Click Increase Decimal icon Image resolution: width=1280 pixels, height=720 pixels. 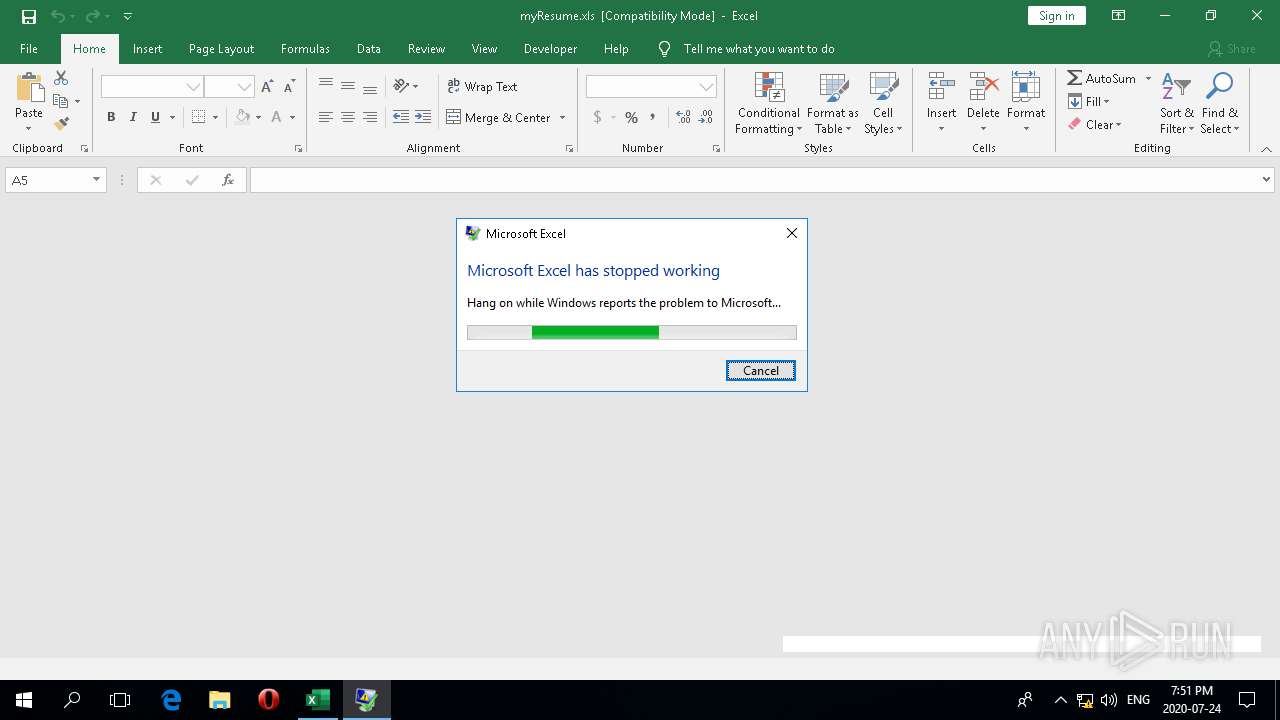(x=684, y=117)
